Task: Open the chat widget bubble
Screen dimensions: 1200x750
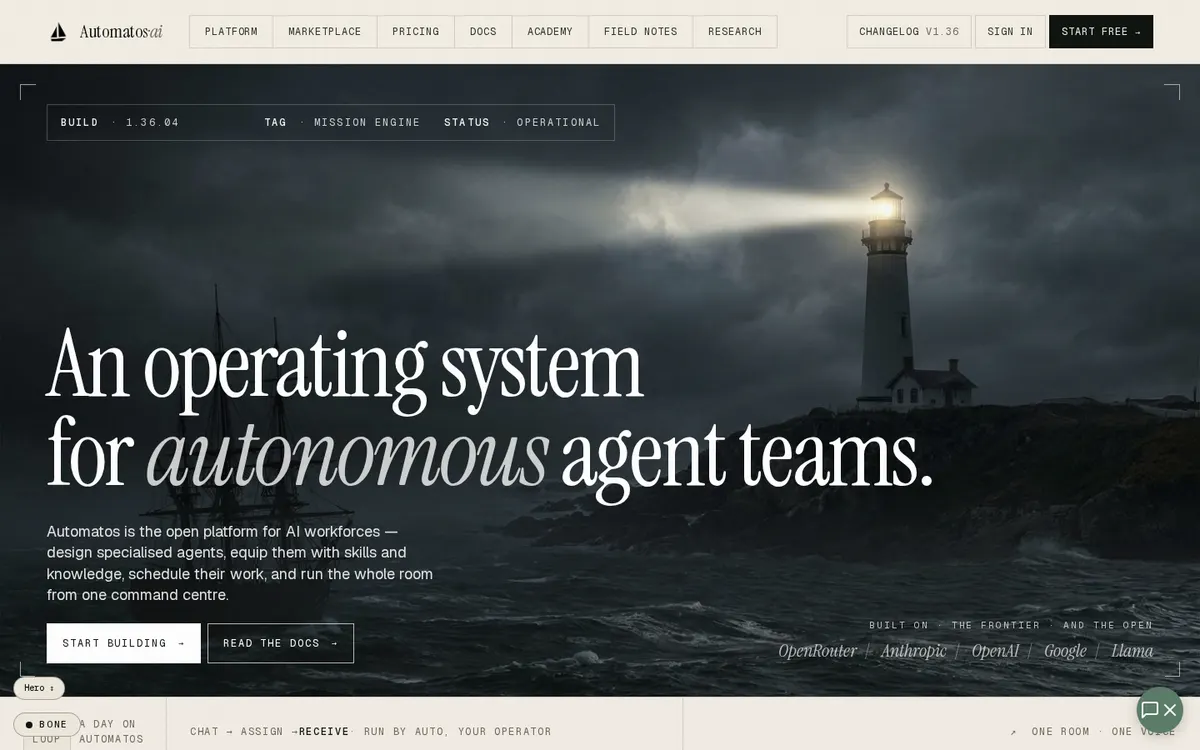Action: (x=1160, y=710)
